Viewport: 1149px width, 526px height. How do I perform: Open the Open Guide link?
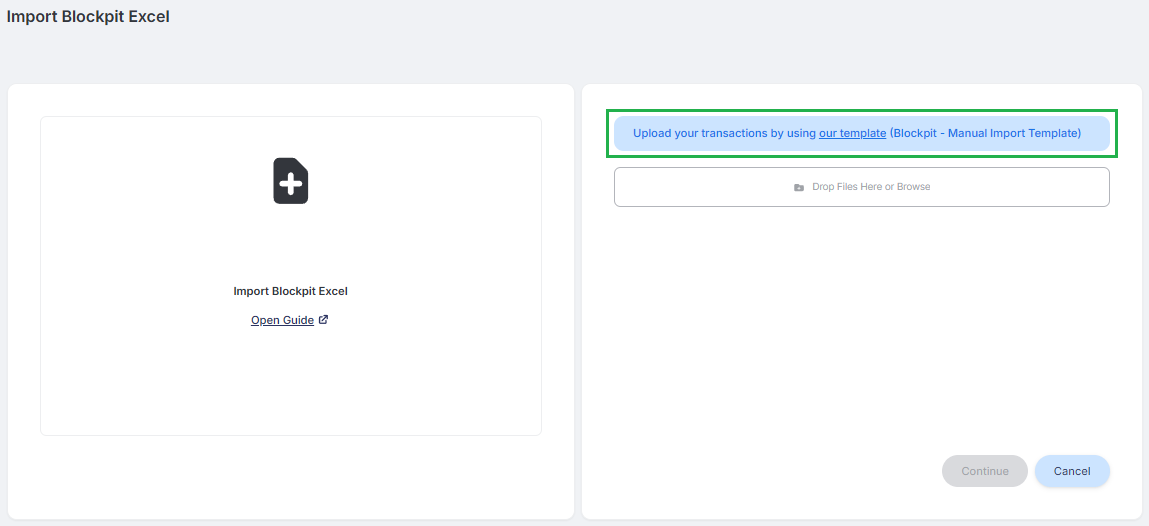(282, 320)
